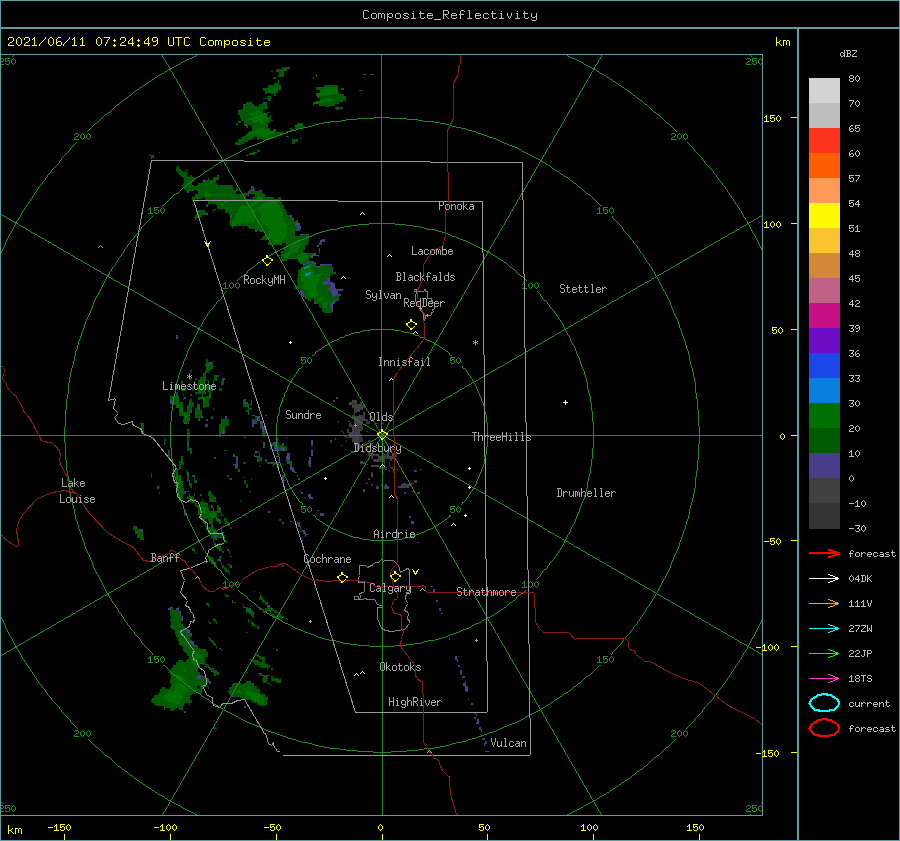Select the Cochrane label

pyautogui.click(x=327, y=559)
